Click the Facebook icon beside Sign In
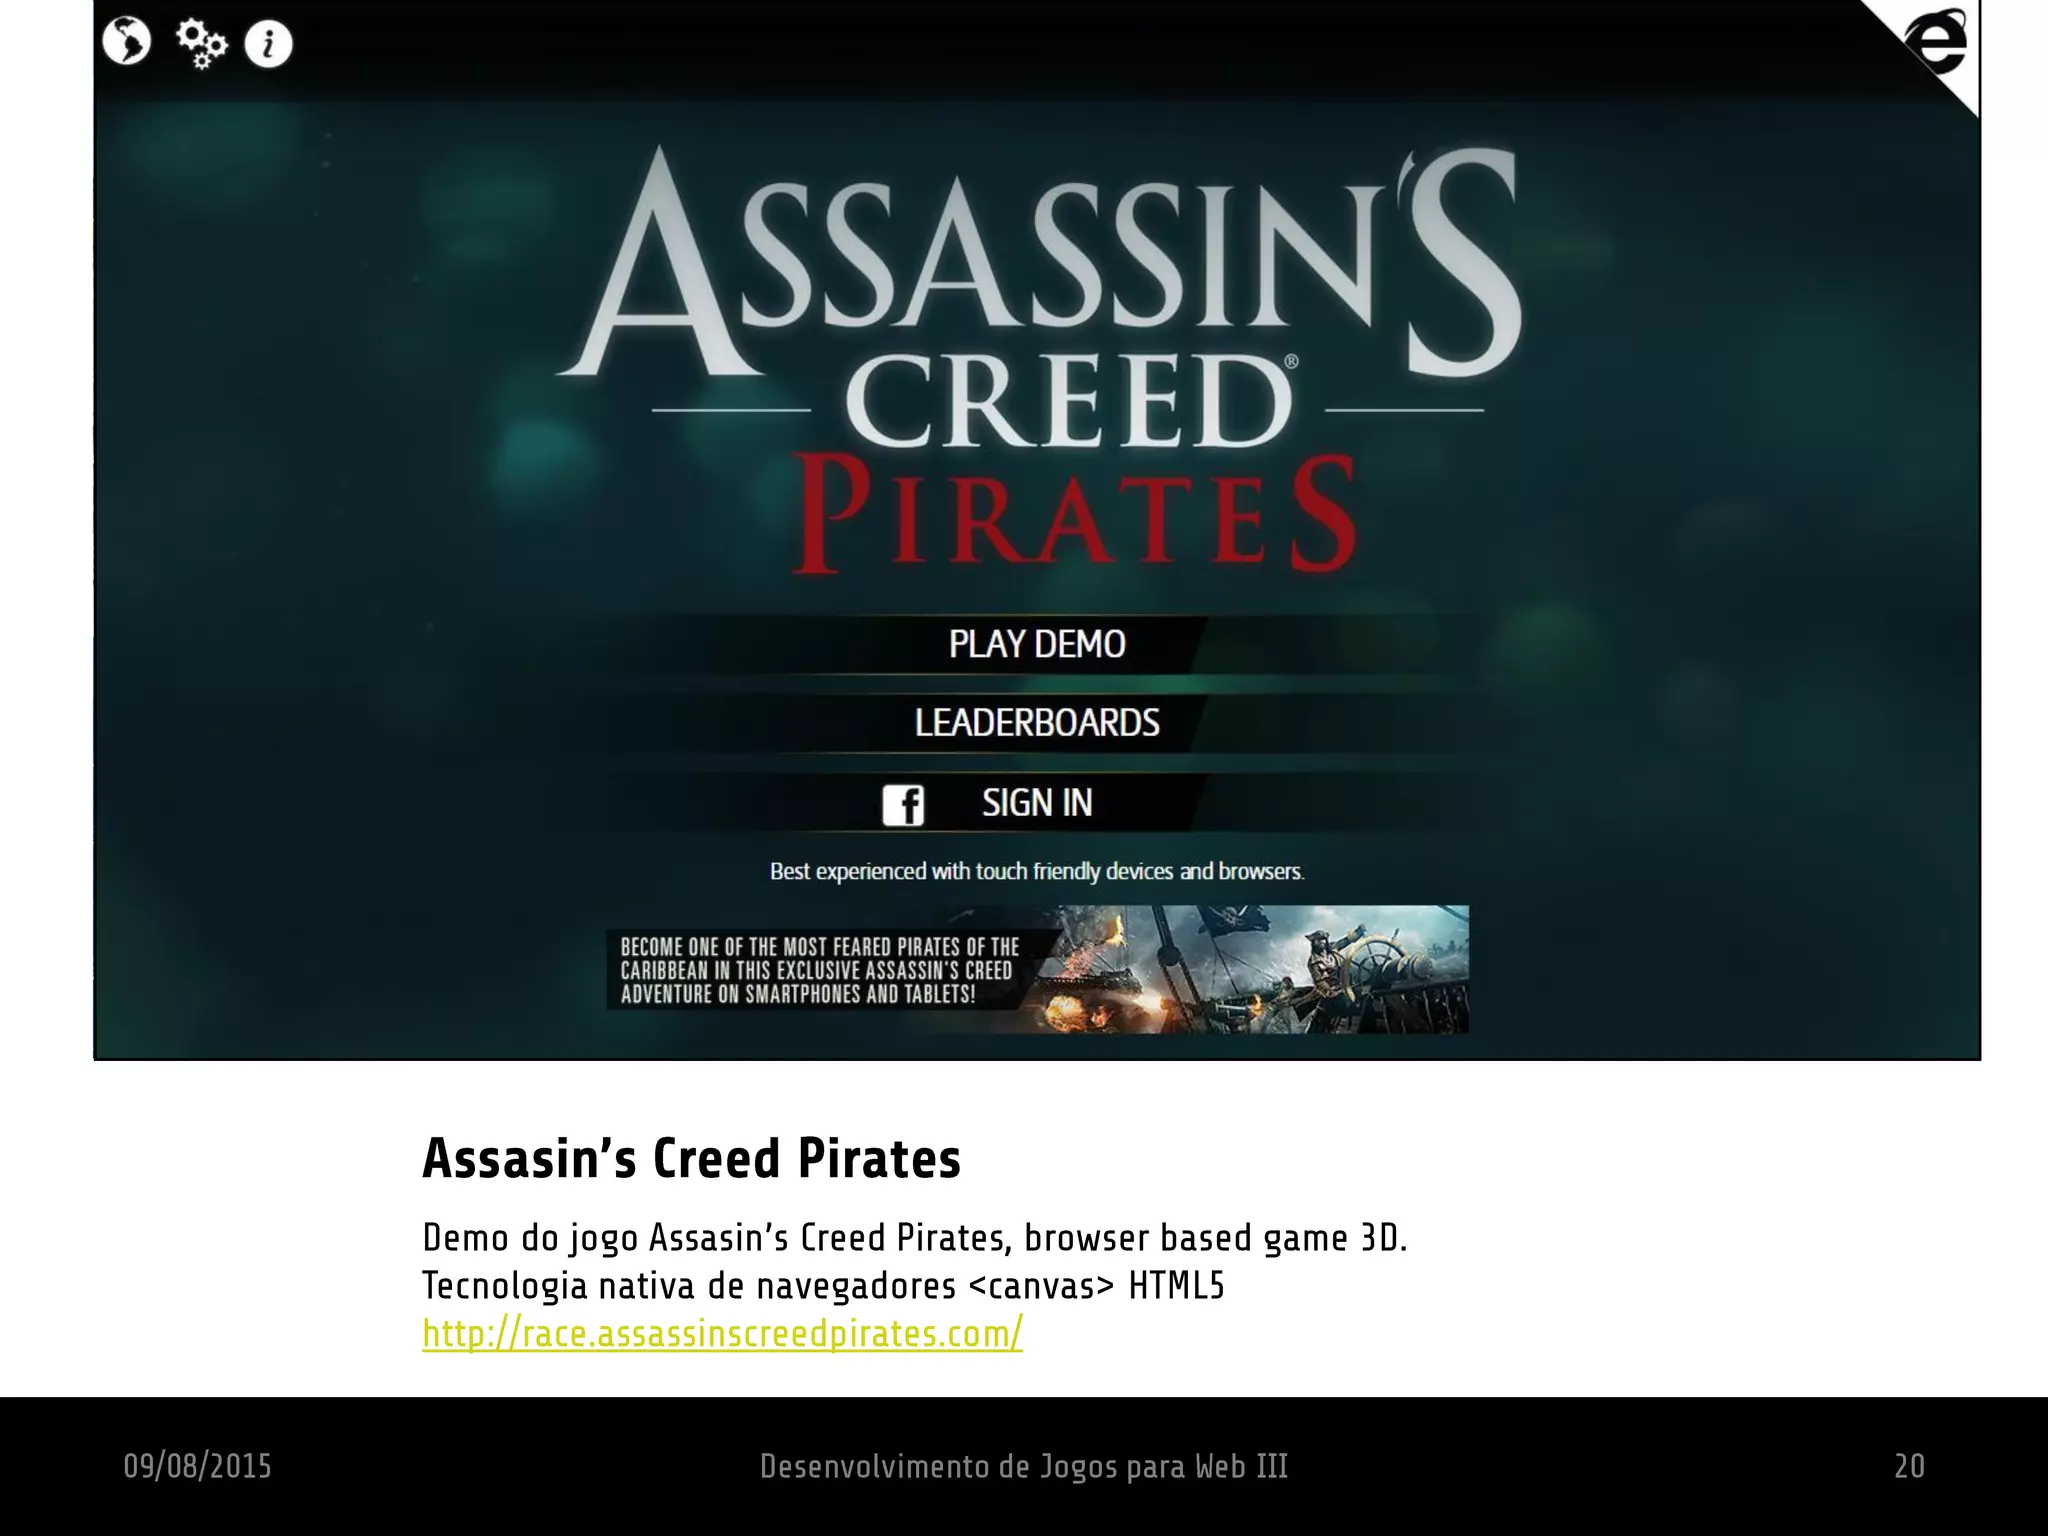 pyautogui.click(x=903, y=805)
